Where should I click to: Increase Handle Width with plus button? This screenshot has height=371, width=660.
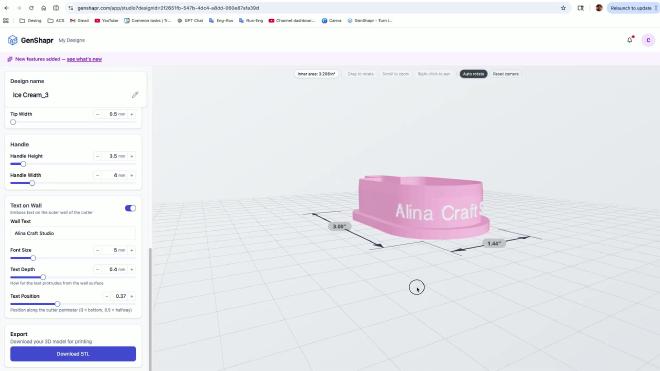point(132,175)
